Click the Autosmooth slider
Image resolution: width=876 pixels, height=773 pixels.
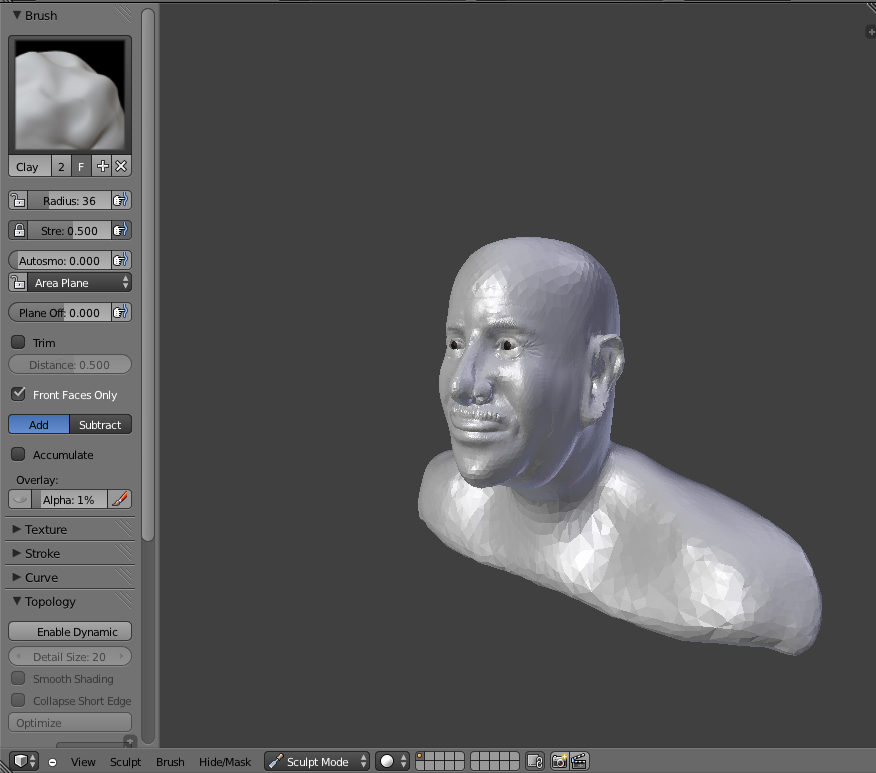tap(60, 261)
